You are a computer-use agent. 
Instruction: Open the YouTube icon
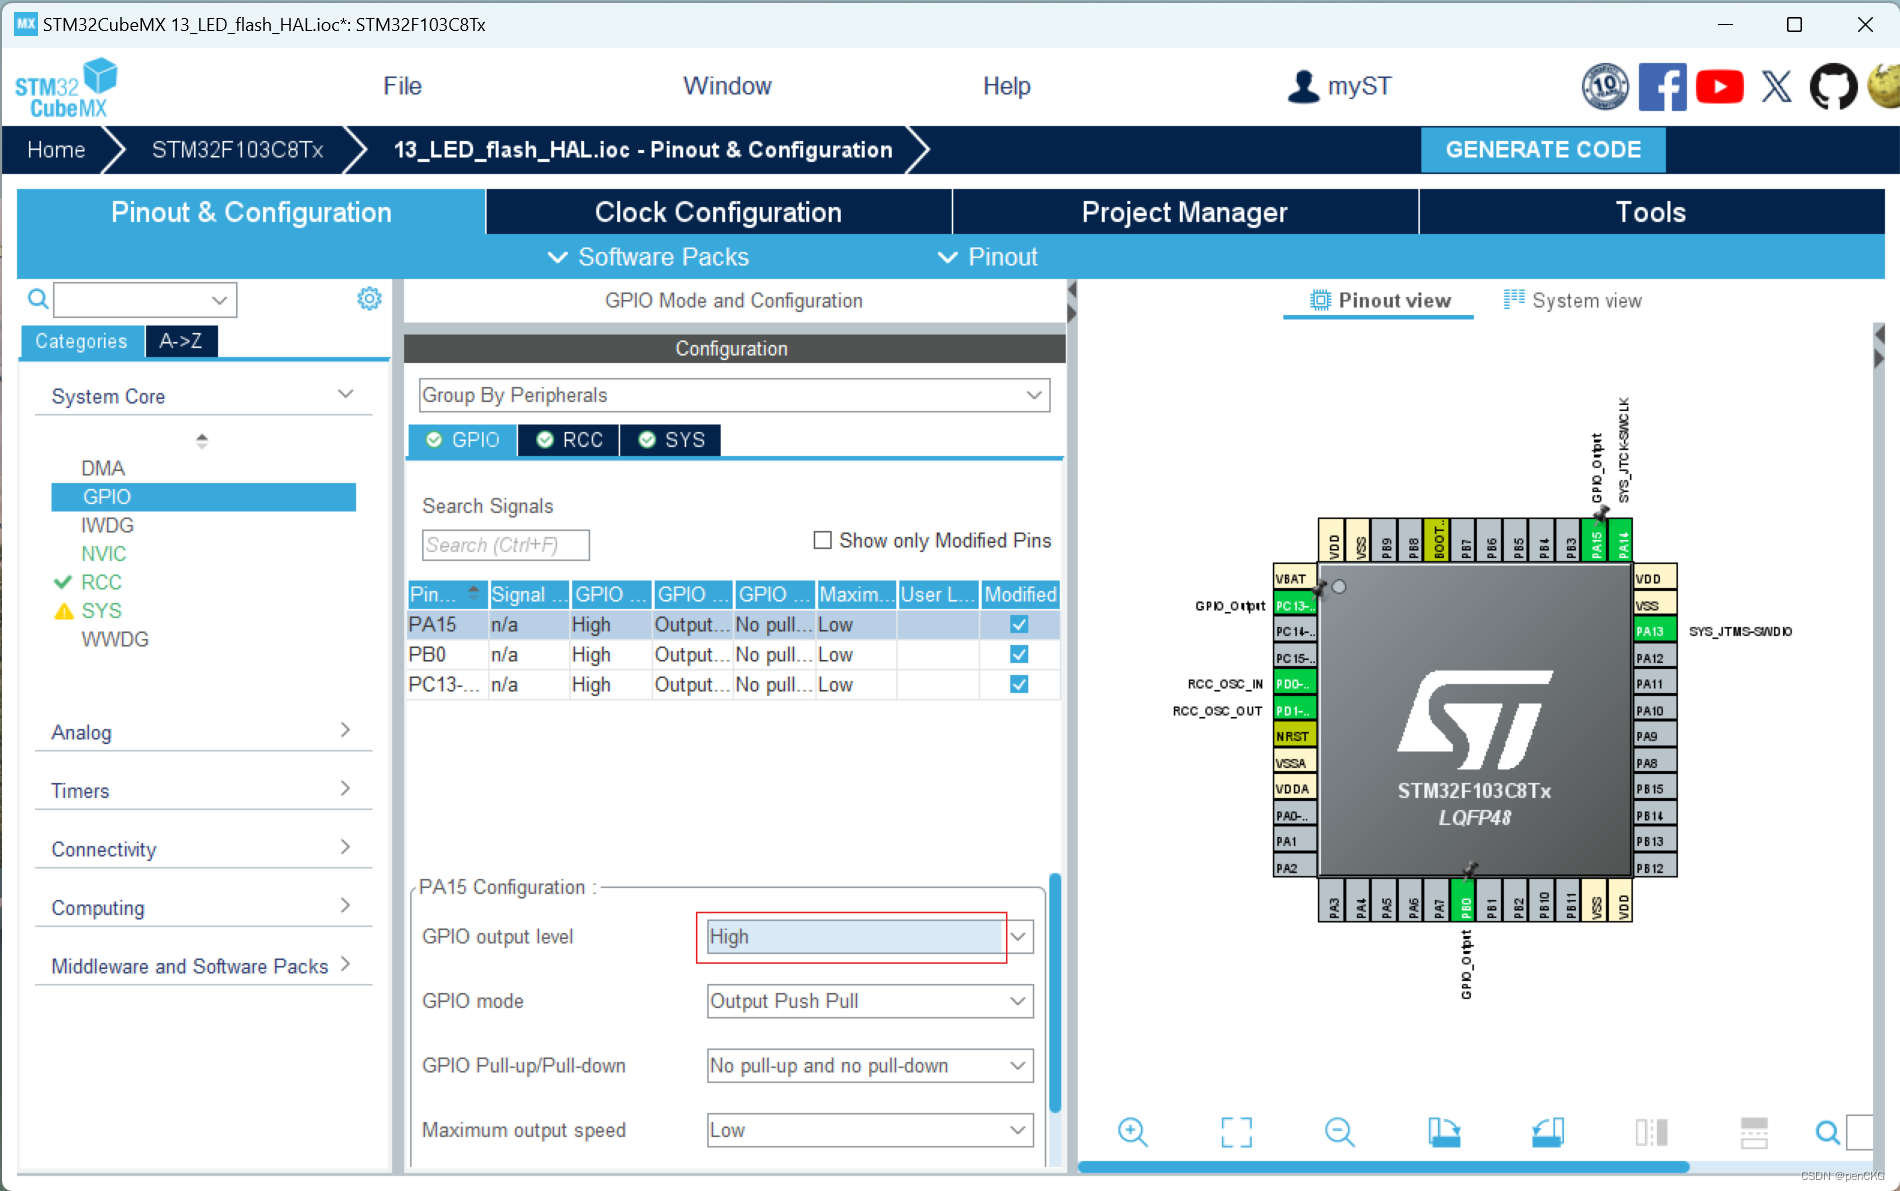pos(1719,87)
